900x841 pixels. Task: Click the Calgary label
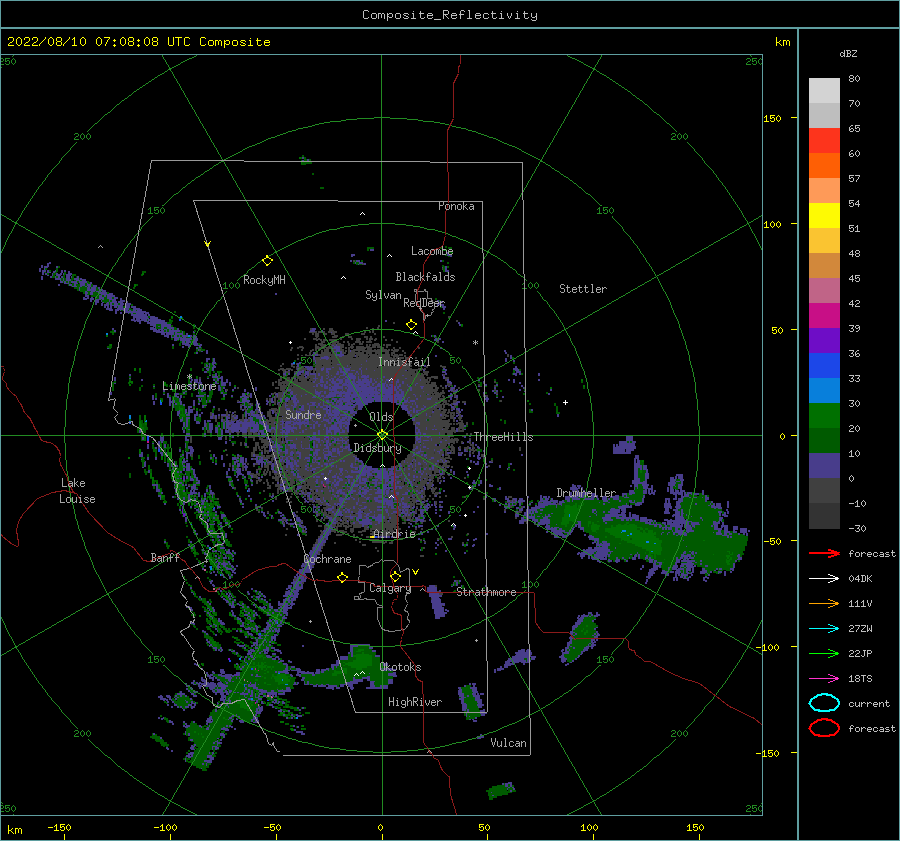[x=390, y=588]
